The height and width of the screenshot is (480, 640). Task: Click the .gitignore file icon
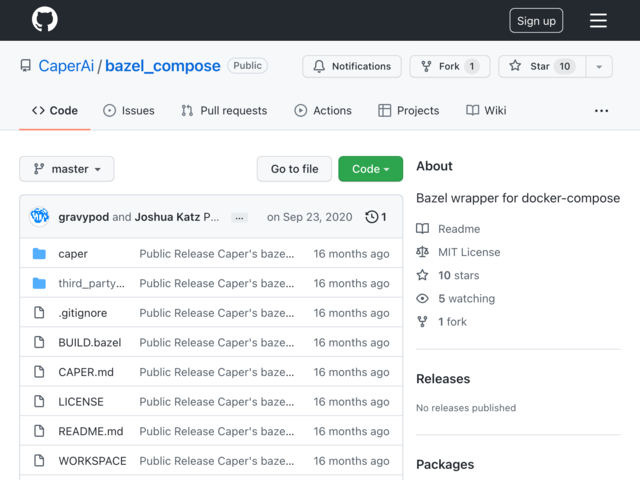coord(39,313)
